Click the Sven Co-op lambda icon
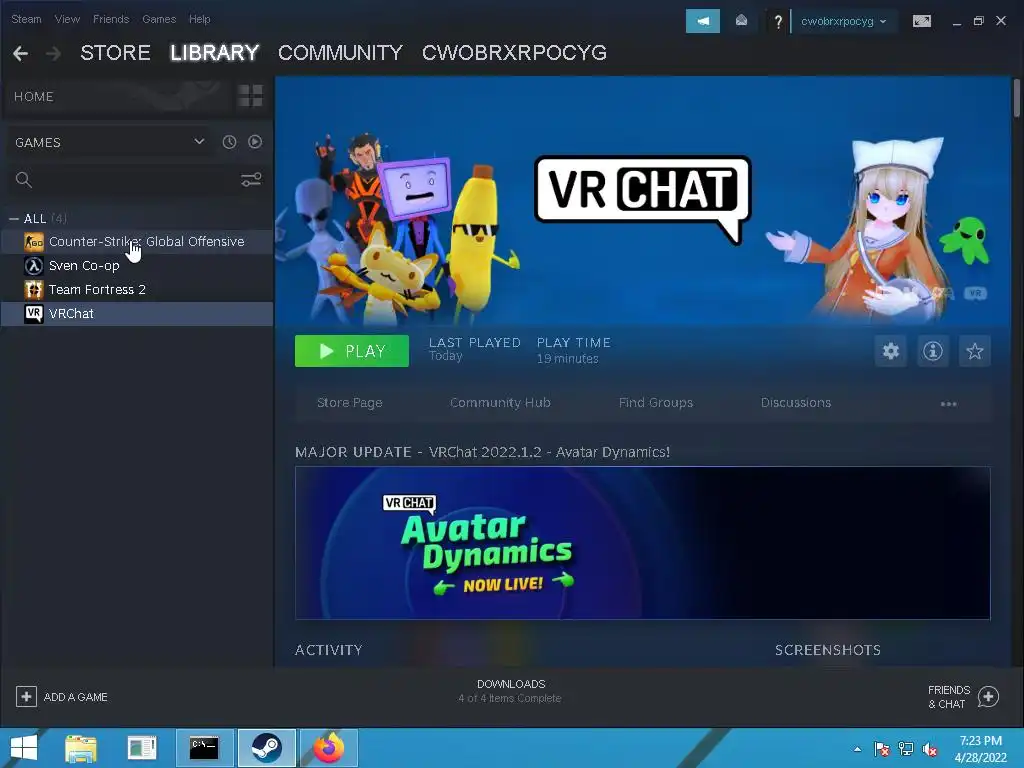This screenshot has height=768, width=1024. tap(34, 266)
